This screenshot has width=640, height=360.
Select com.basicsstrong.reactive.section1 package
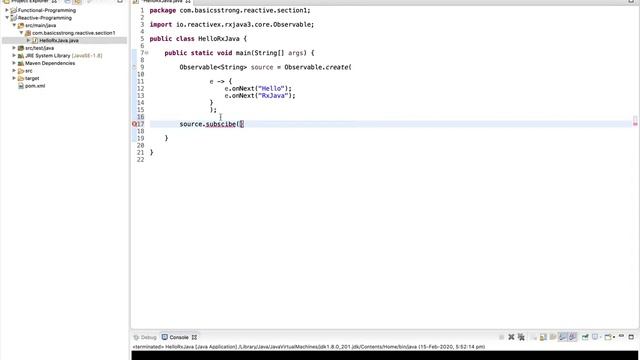pyautogui.click(x=73, y=33)
